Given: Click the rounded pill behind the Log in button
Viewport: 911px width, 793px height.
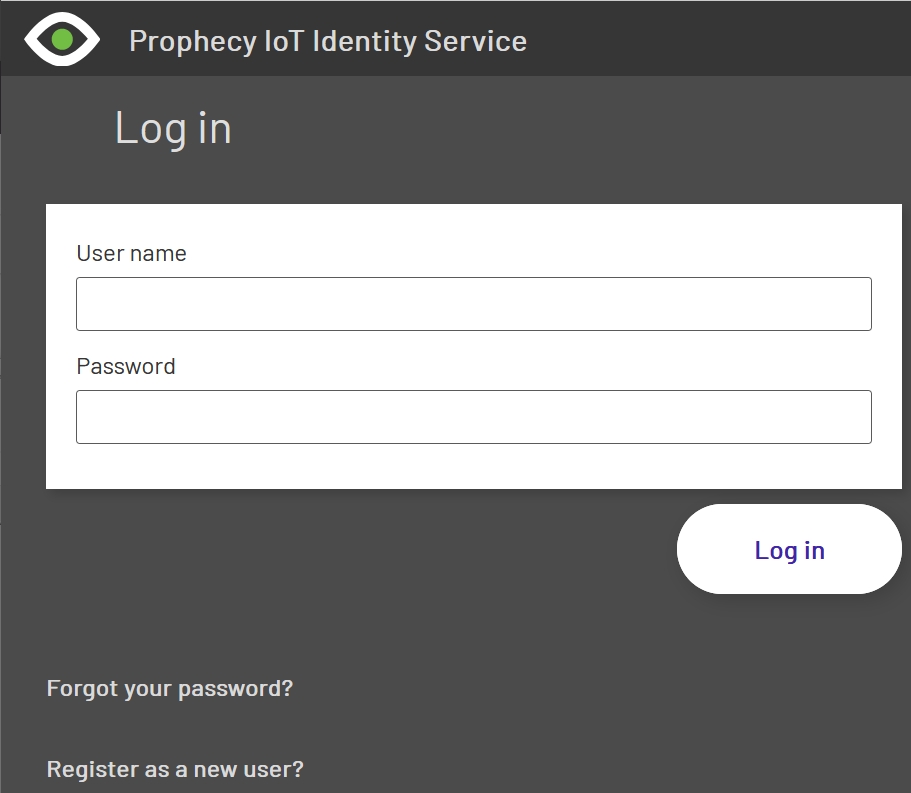Looking at the screenshot, I should [x=789, y=549].
